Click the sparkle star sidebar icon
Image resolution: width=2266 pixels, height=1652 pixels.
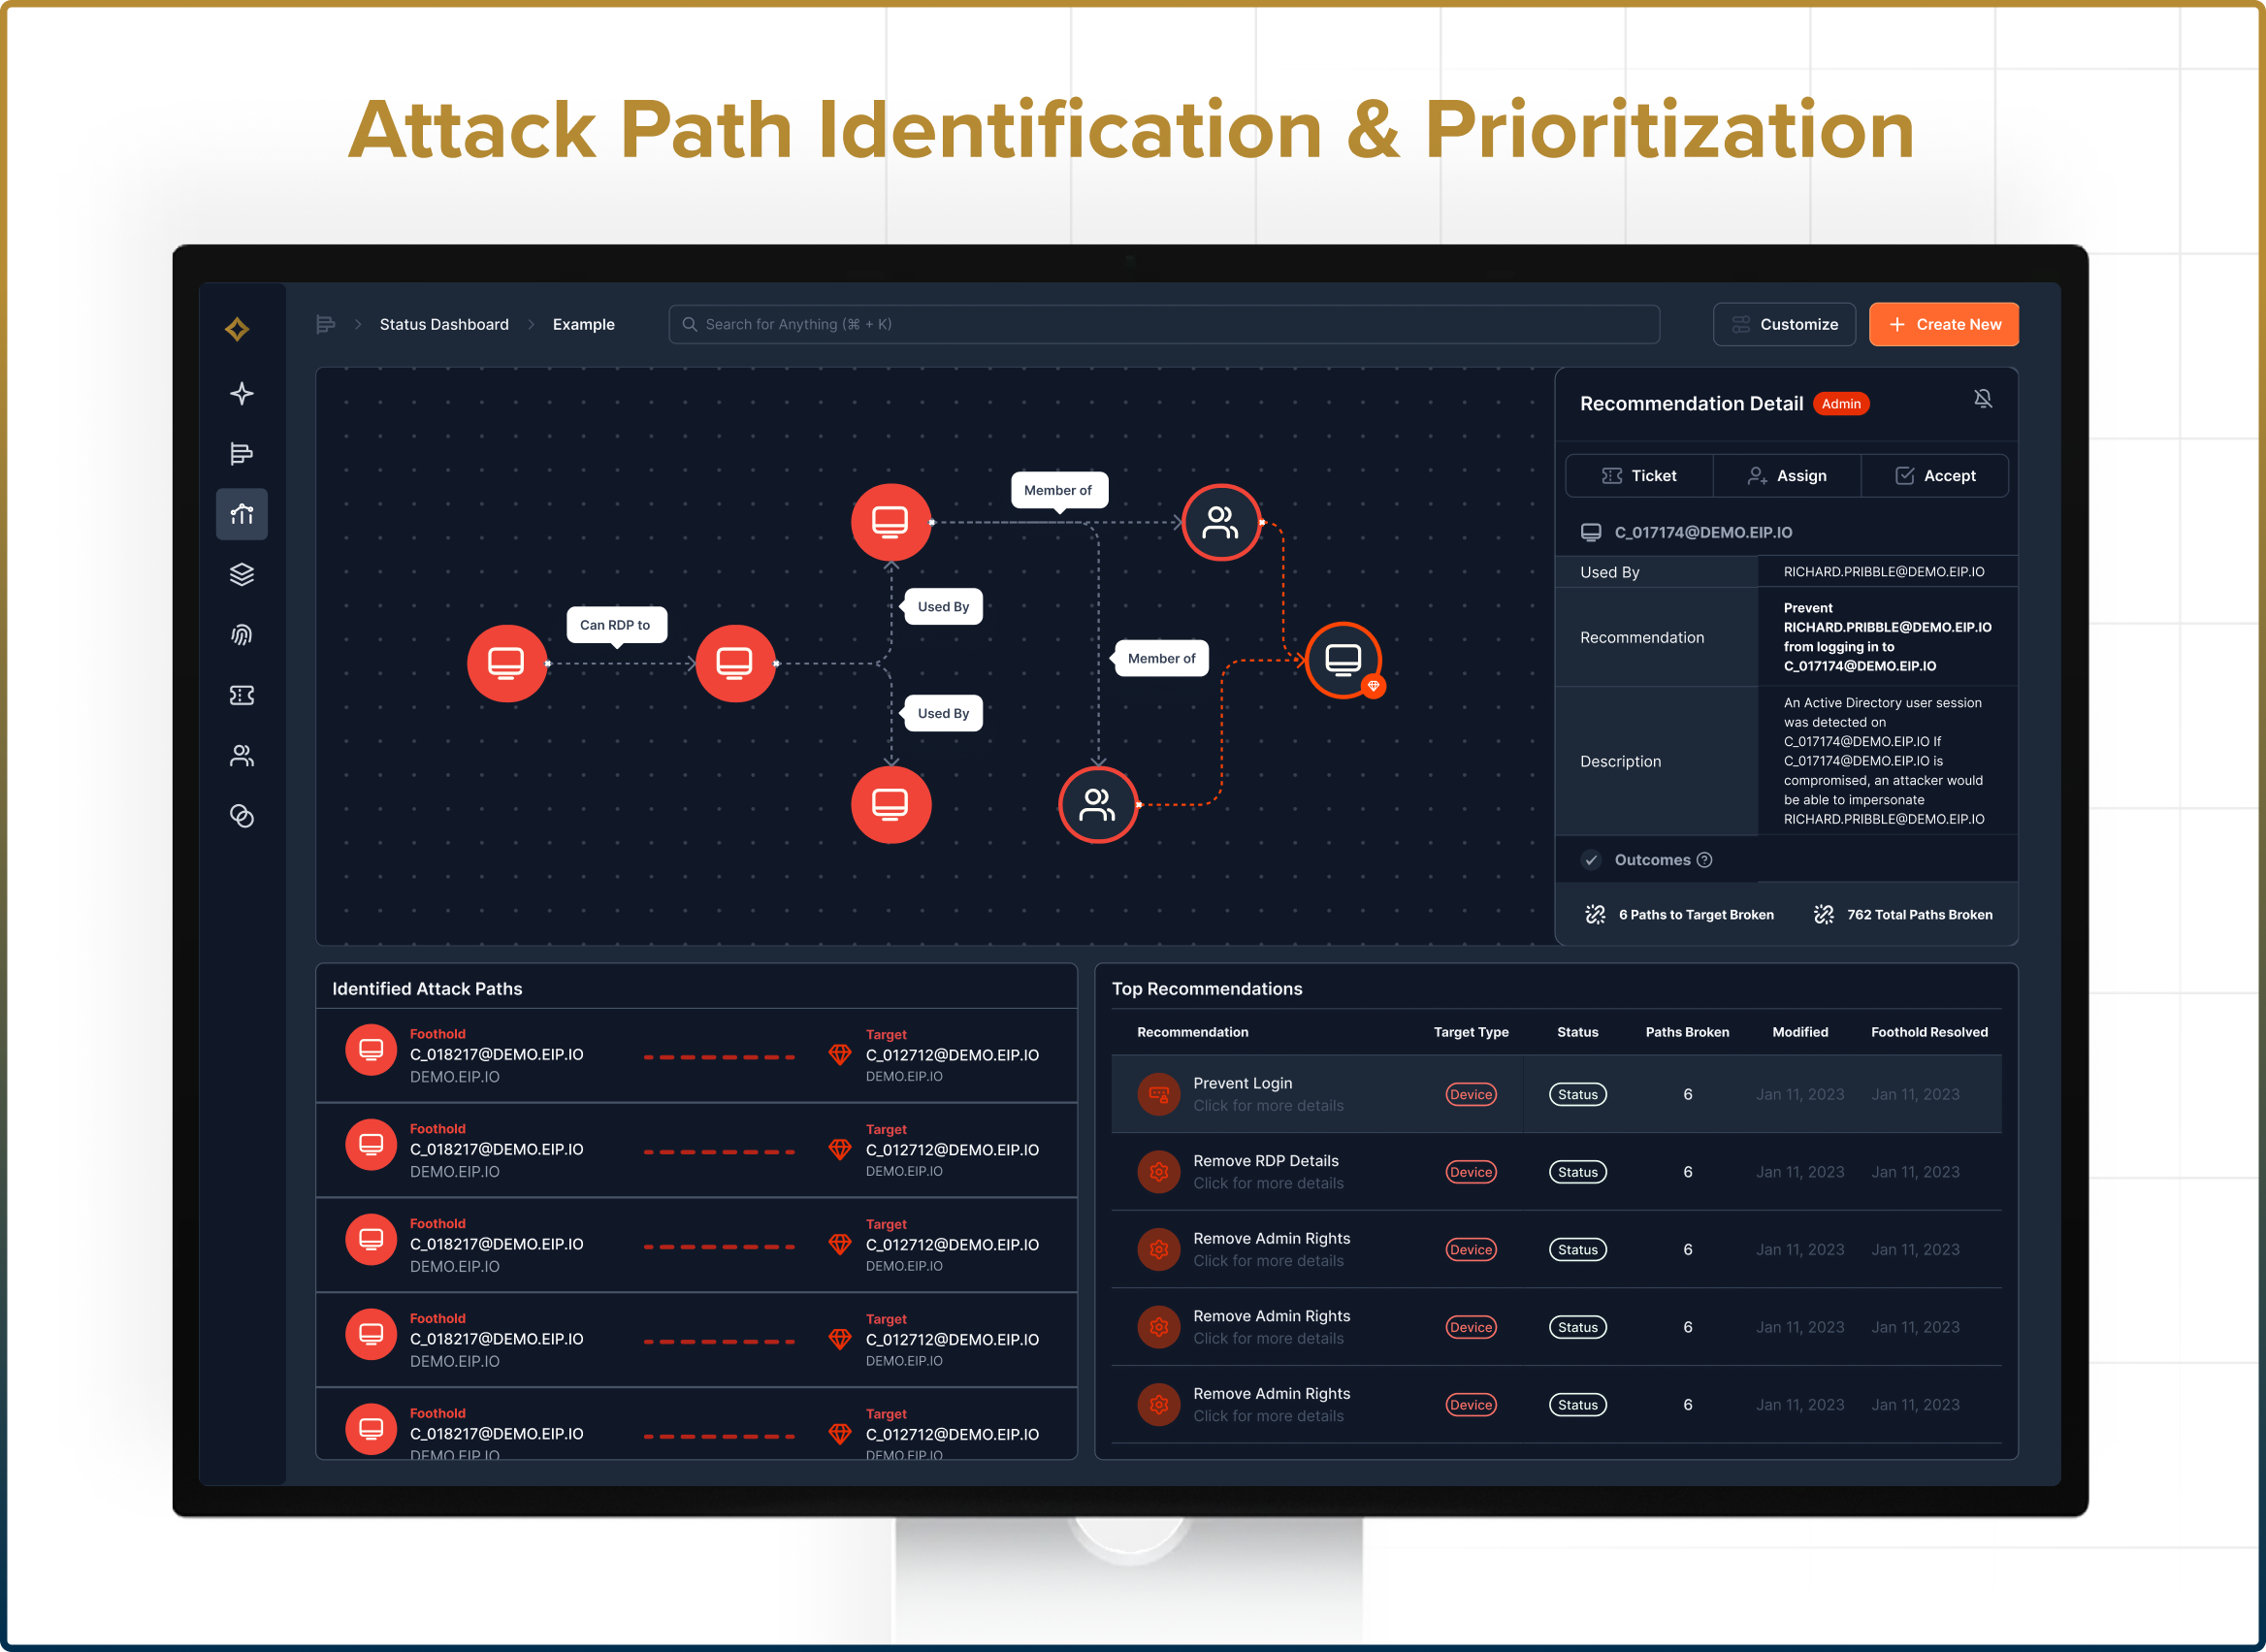point(241,393)
